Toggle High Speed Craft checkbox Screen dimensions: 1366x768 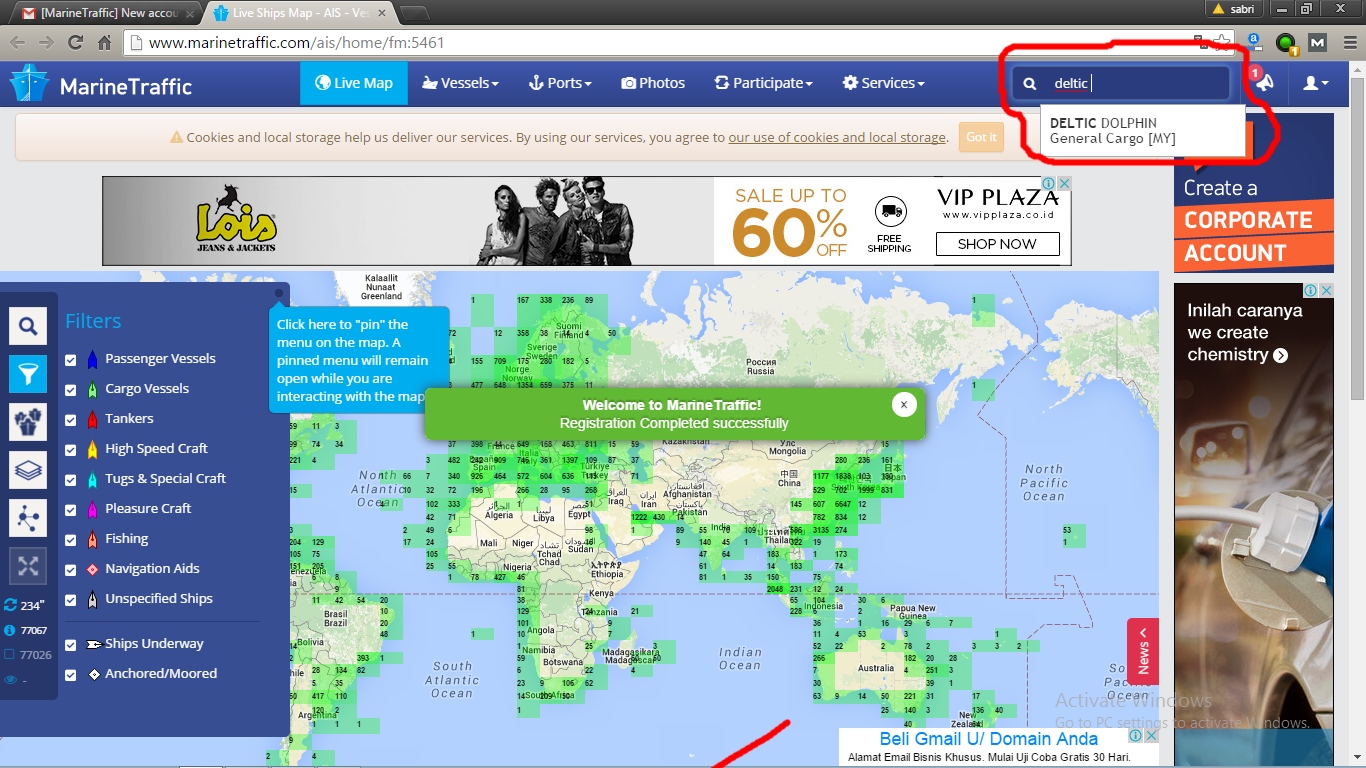click(x=71, y=450)
